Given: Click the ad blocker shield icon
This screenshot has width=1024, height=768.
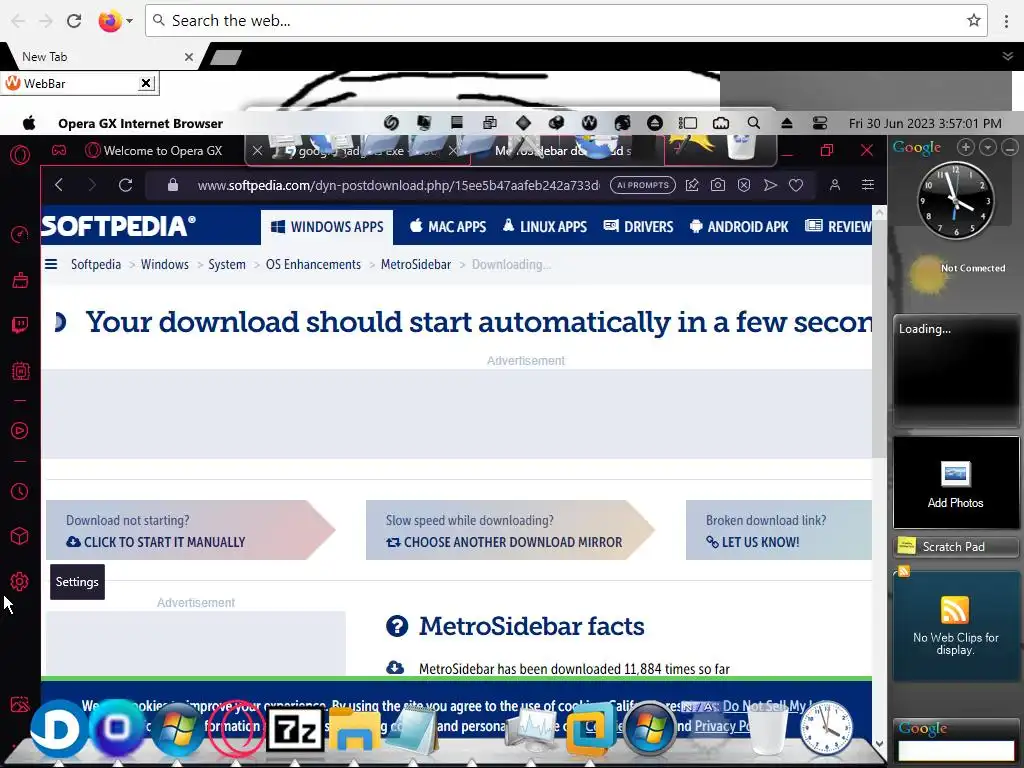Looking at the screenshot, I should (744, 185).
